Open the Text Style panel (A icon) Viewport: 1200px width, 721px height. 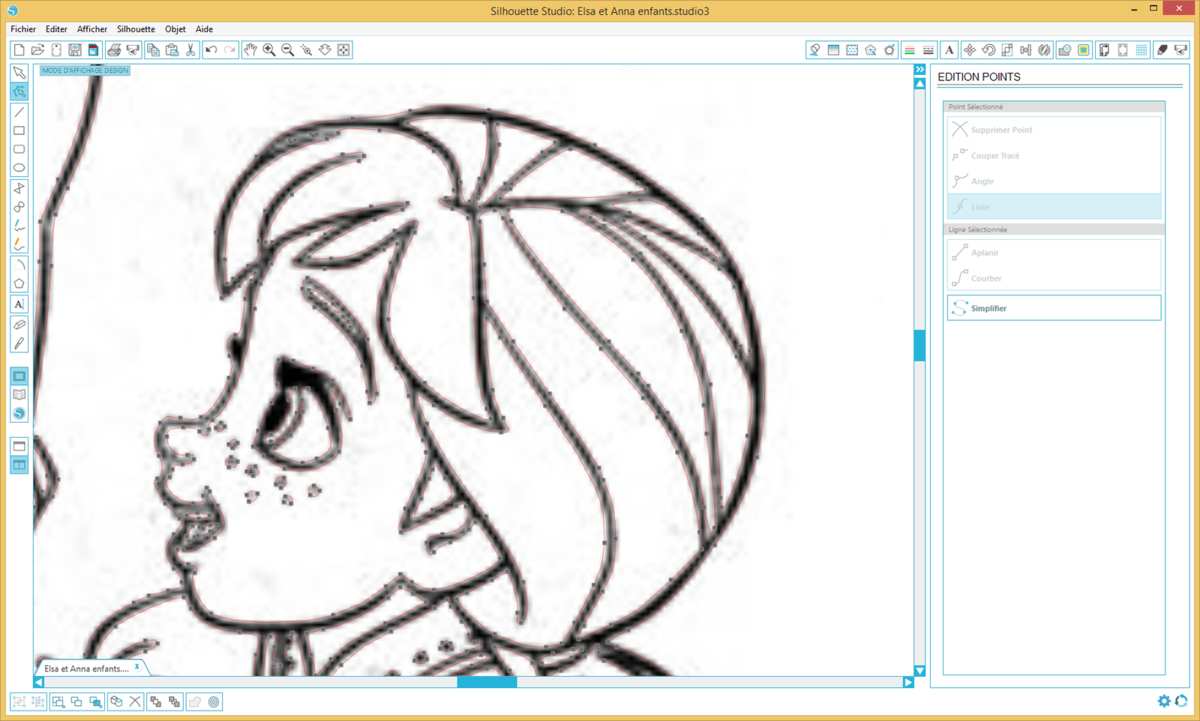[x=949, y=49]
